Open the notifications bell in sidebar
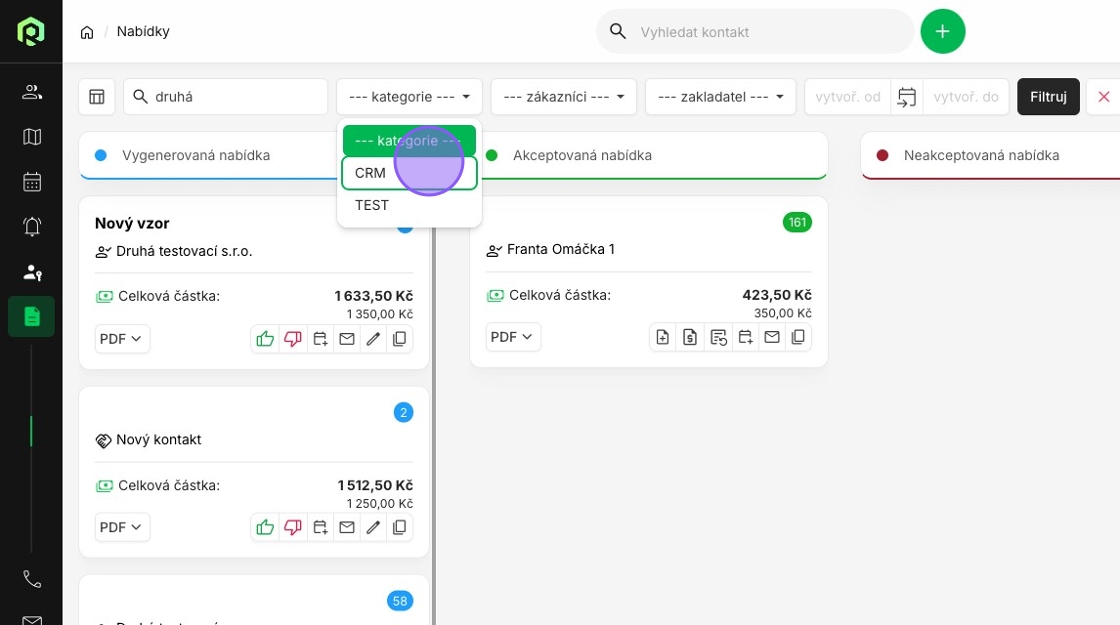Screen dimensions: 1120x625 (x=32, y=227)
